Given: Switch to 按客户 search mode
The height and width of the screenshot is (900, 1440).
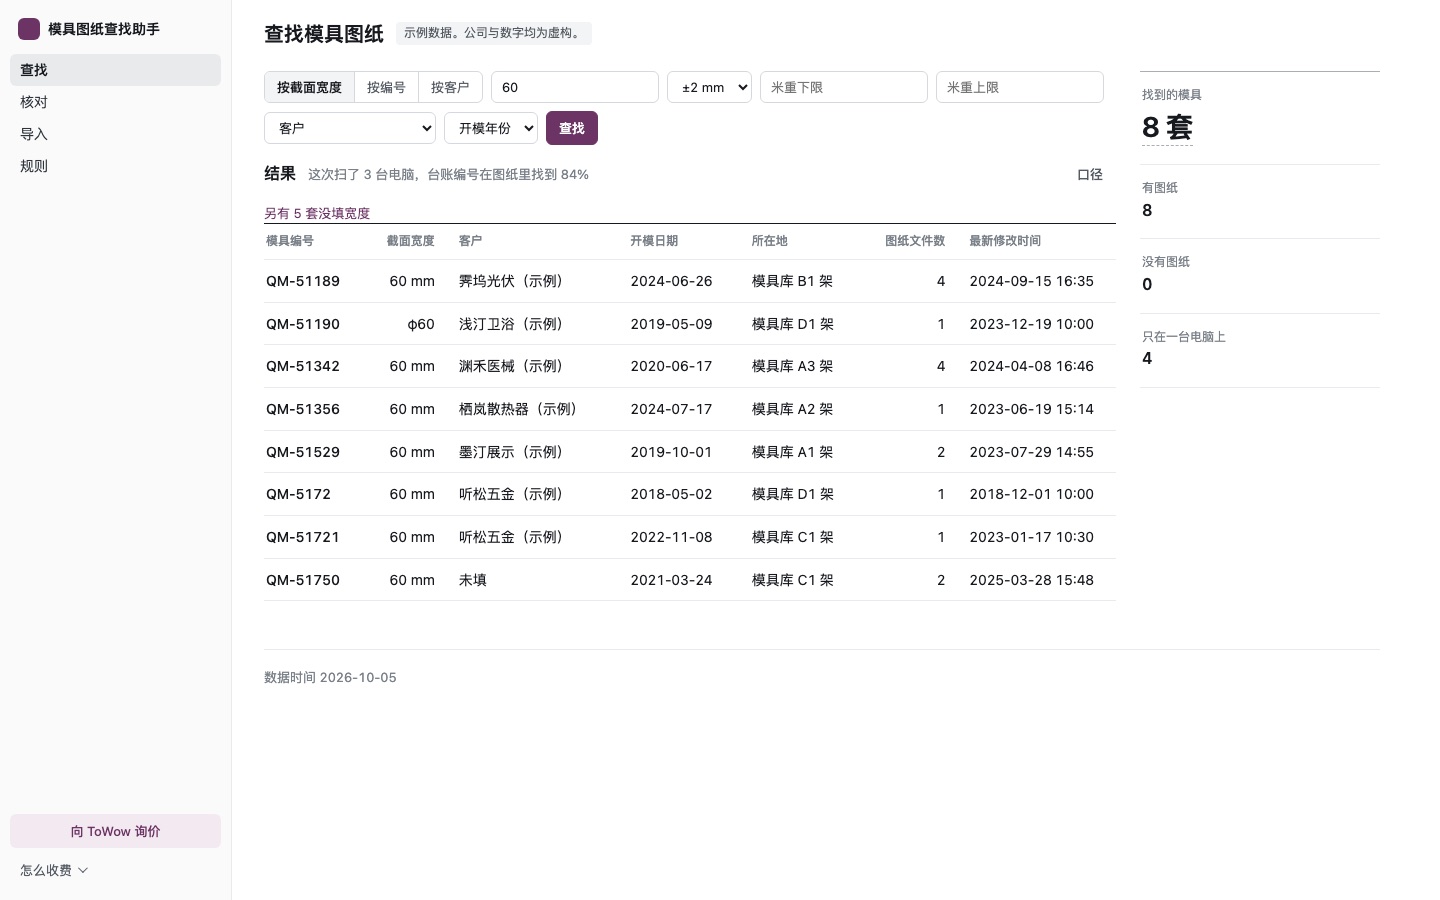Looking at the screenshot, I should pyautogui.click(x=450, y=87).
